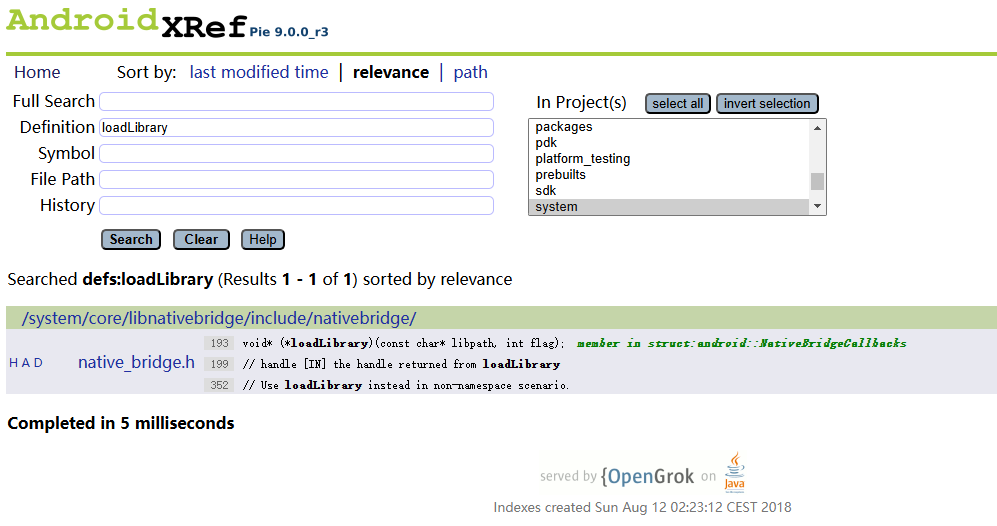The width and height of the screenshot is (997, 526).
Task: Click the invert selection button
Action: coord(767,104)
